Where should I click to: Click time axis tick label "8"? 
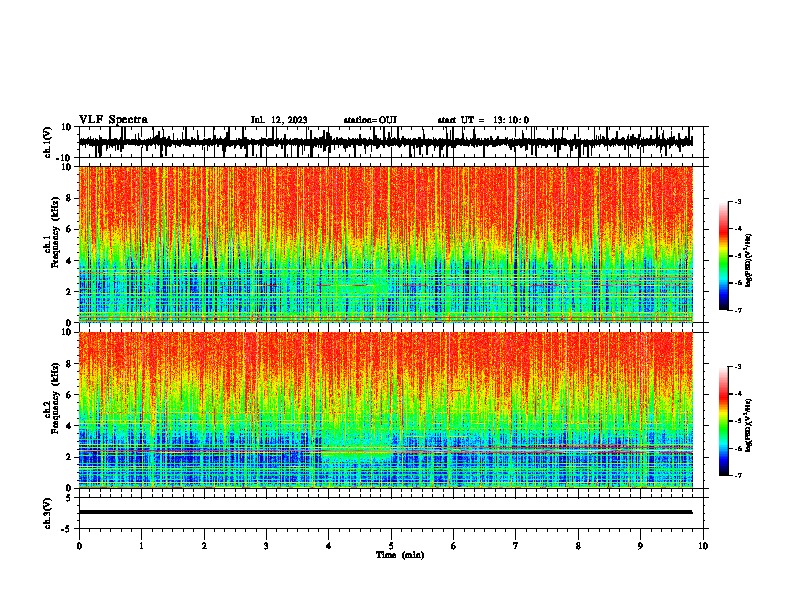click(578, 546)
